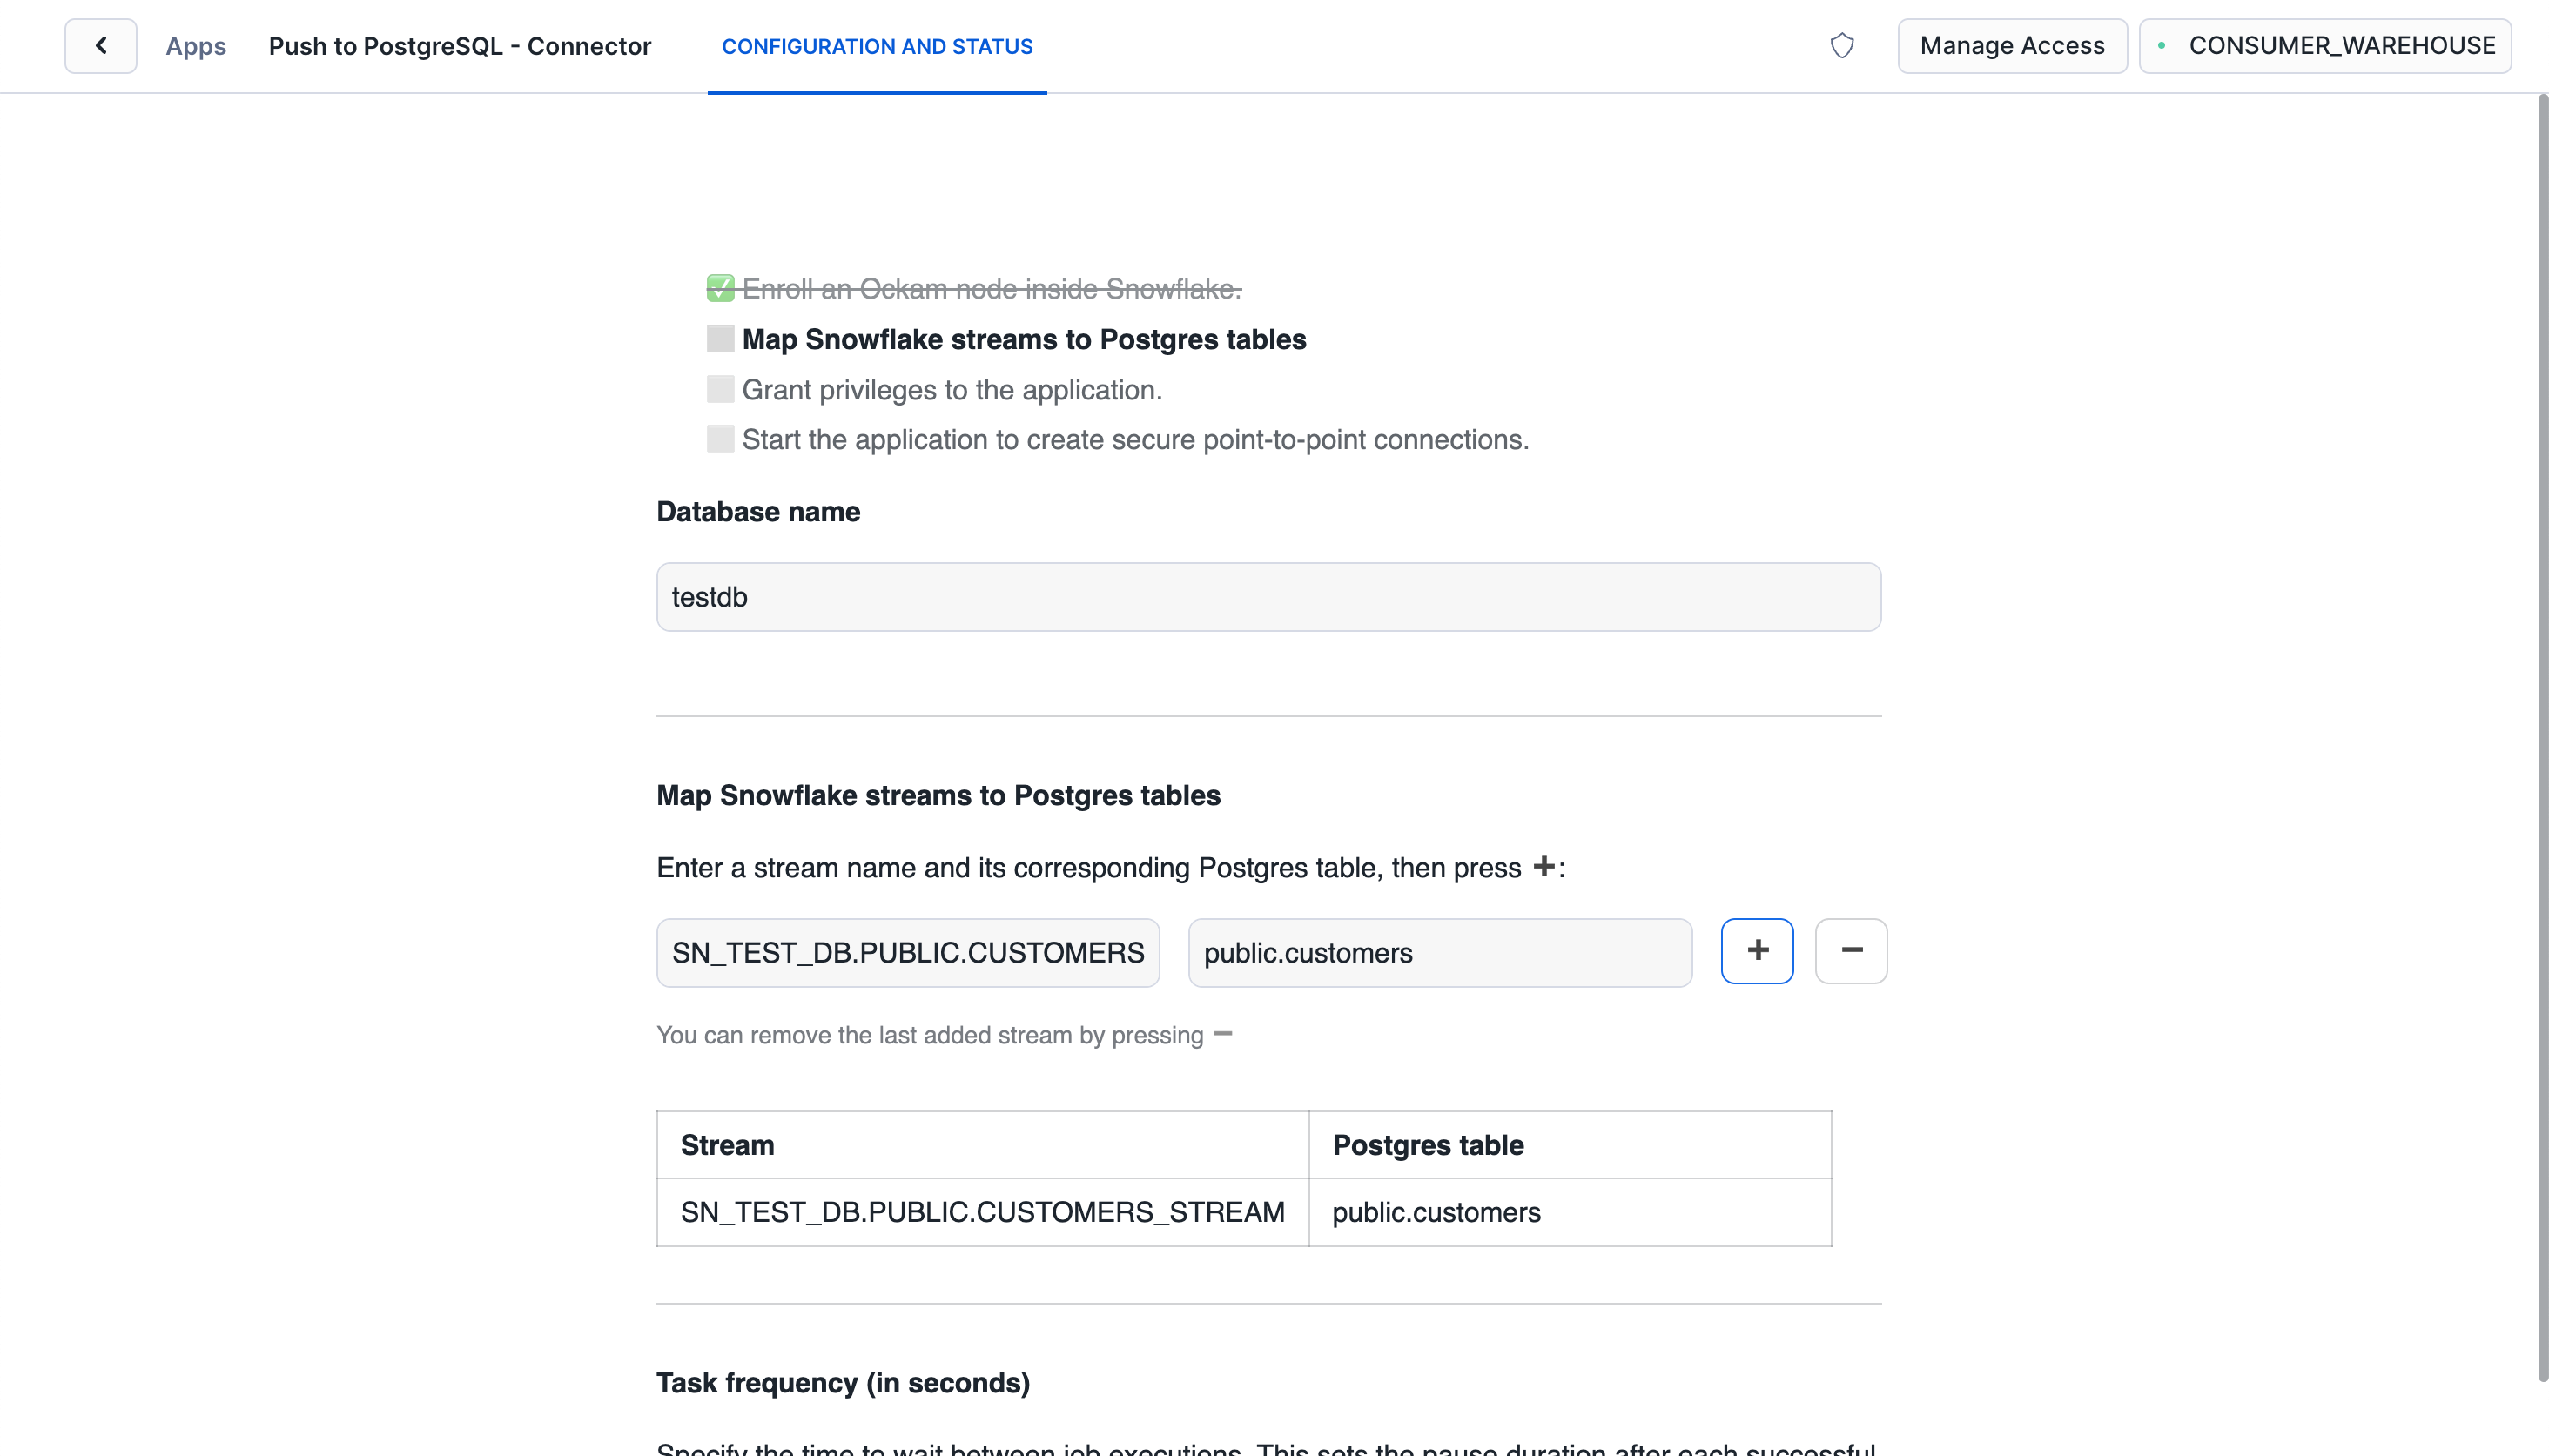Toggle the Map Snowflake streams checkbox
Image resolution: width=2549 pixels, height=1456 pixels.
point(720,338)
